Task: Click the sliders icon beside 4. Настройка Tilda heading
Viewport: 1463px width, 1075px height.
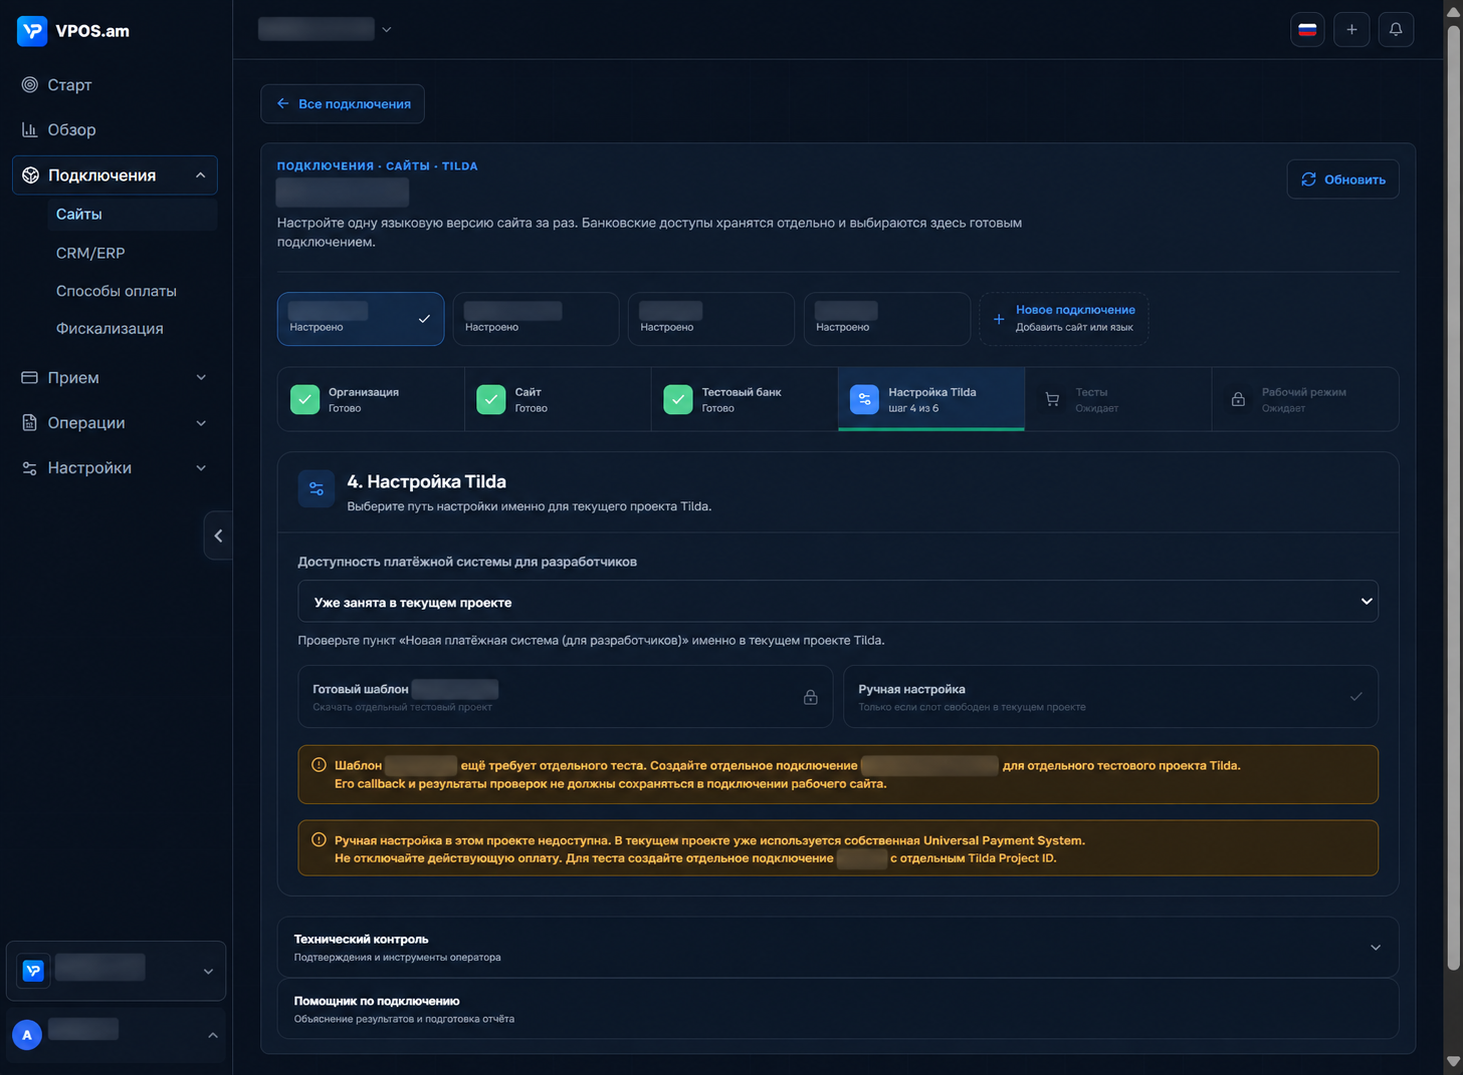Action: 316,489
